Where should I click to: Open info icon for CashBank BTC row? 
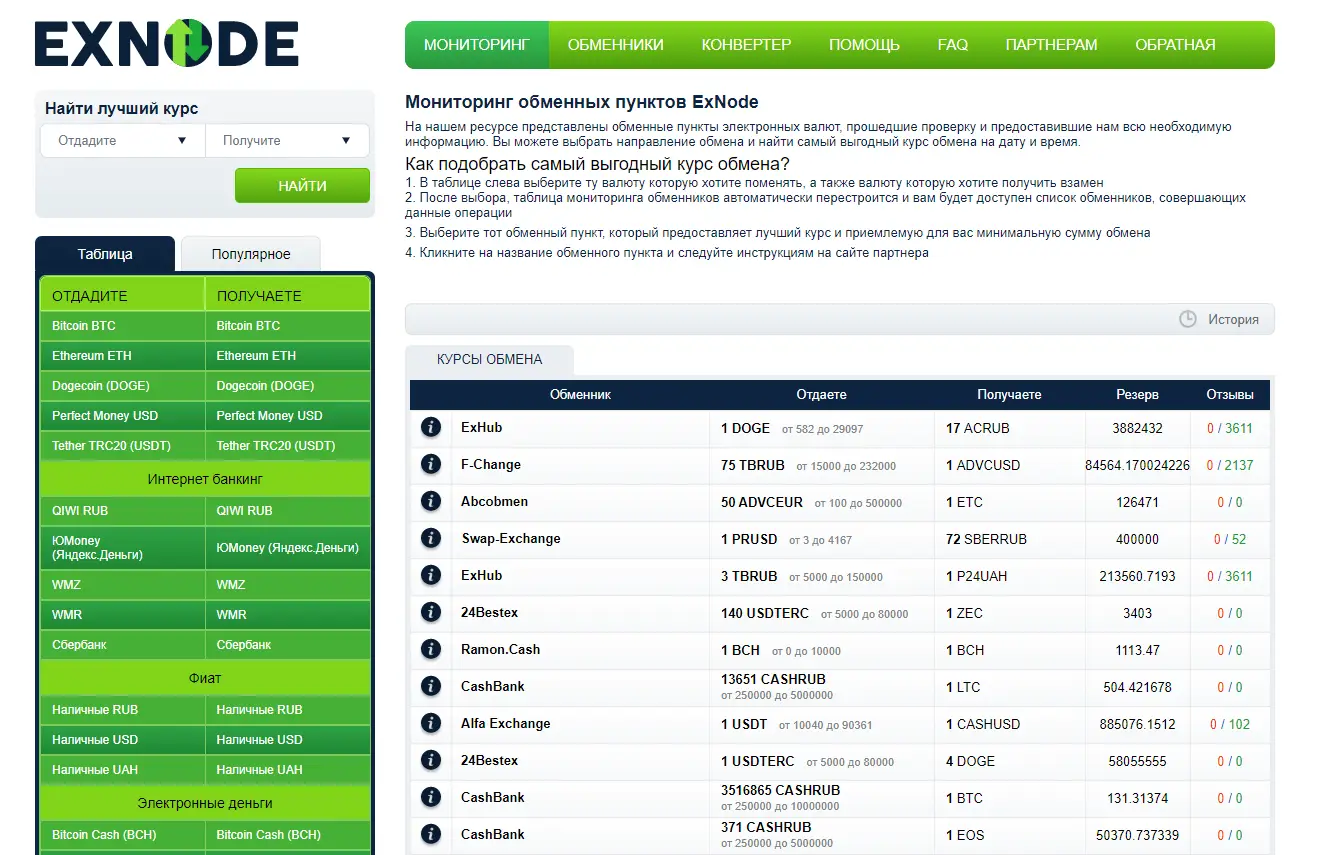click(x=431, y=798)
